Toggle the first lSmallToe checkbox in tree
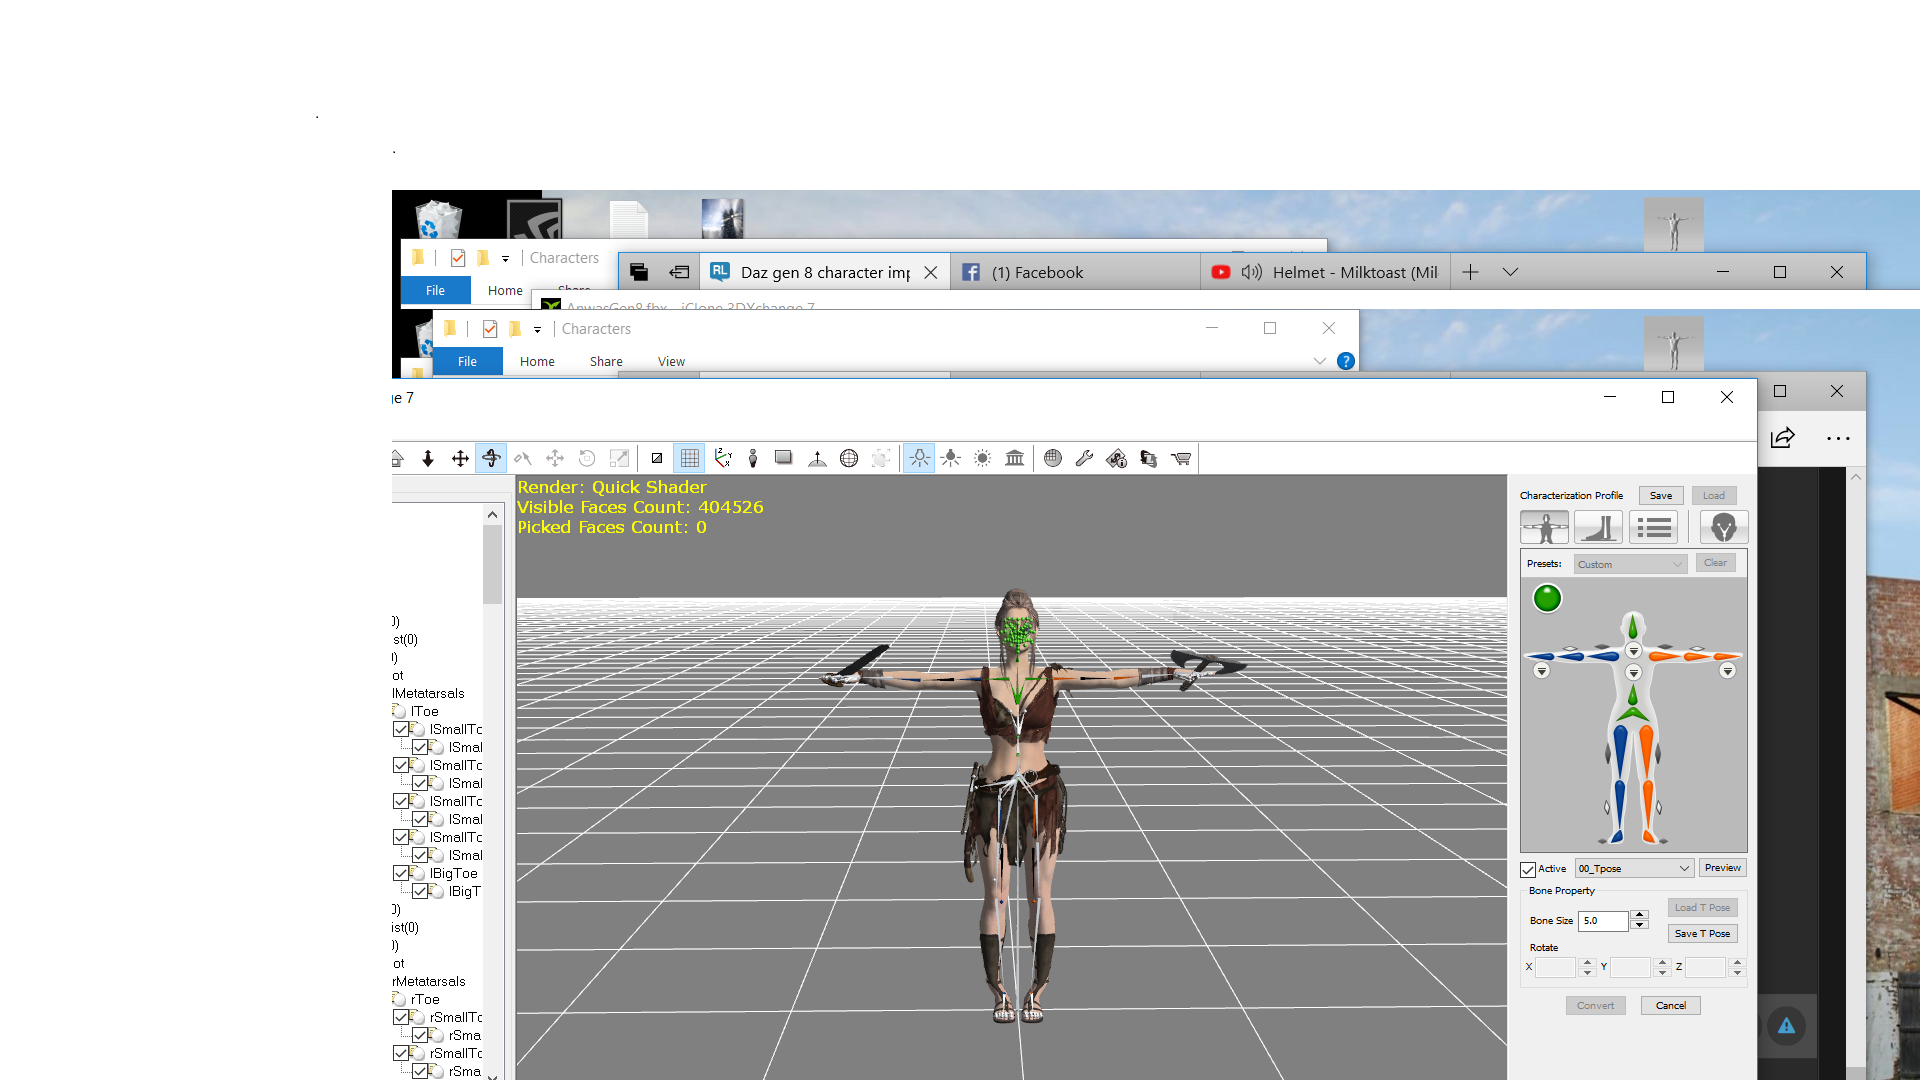 tap(401, 729)
